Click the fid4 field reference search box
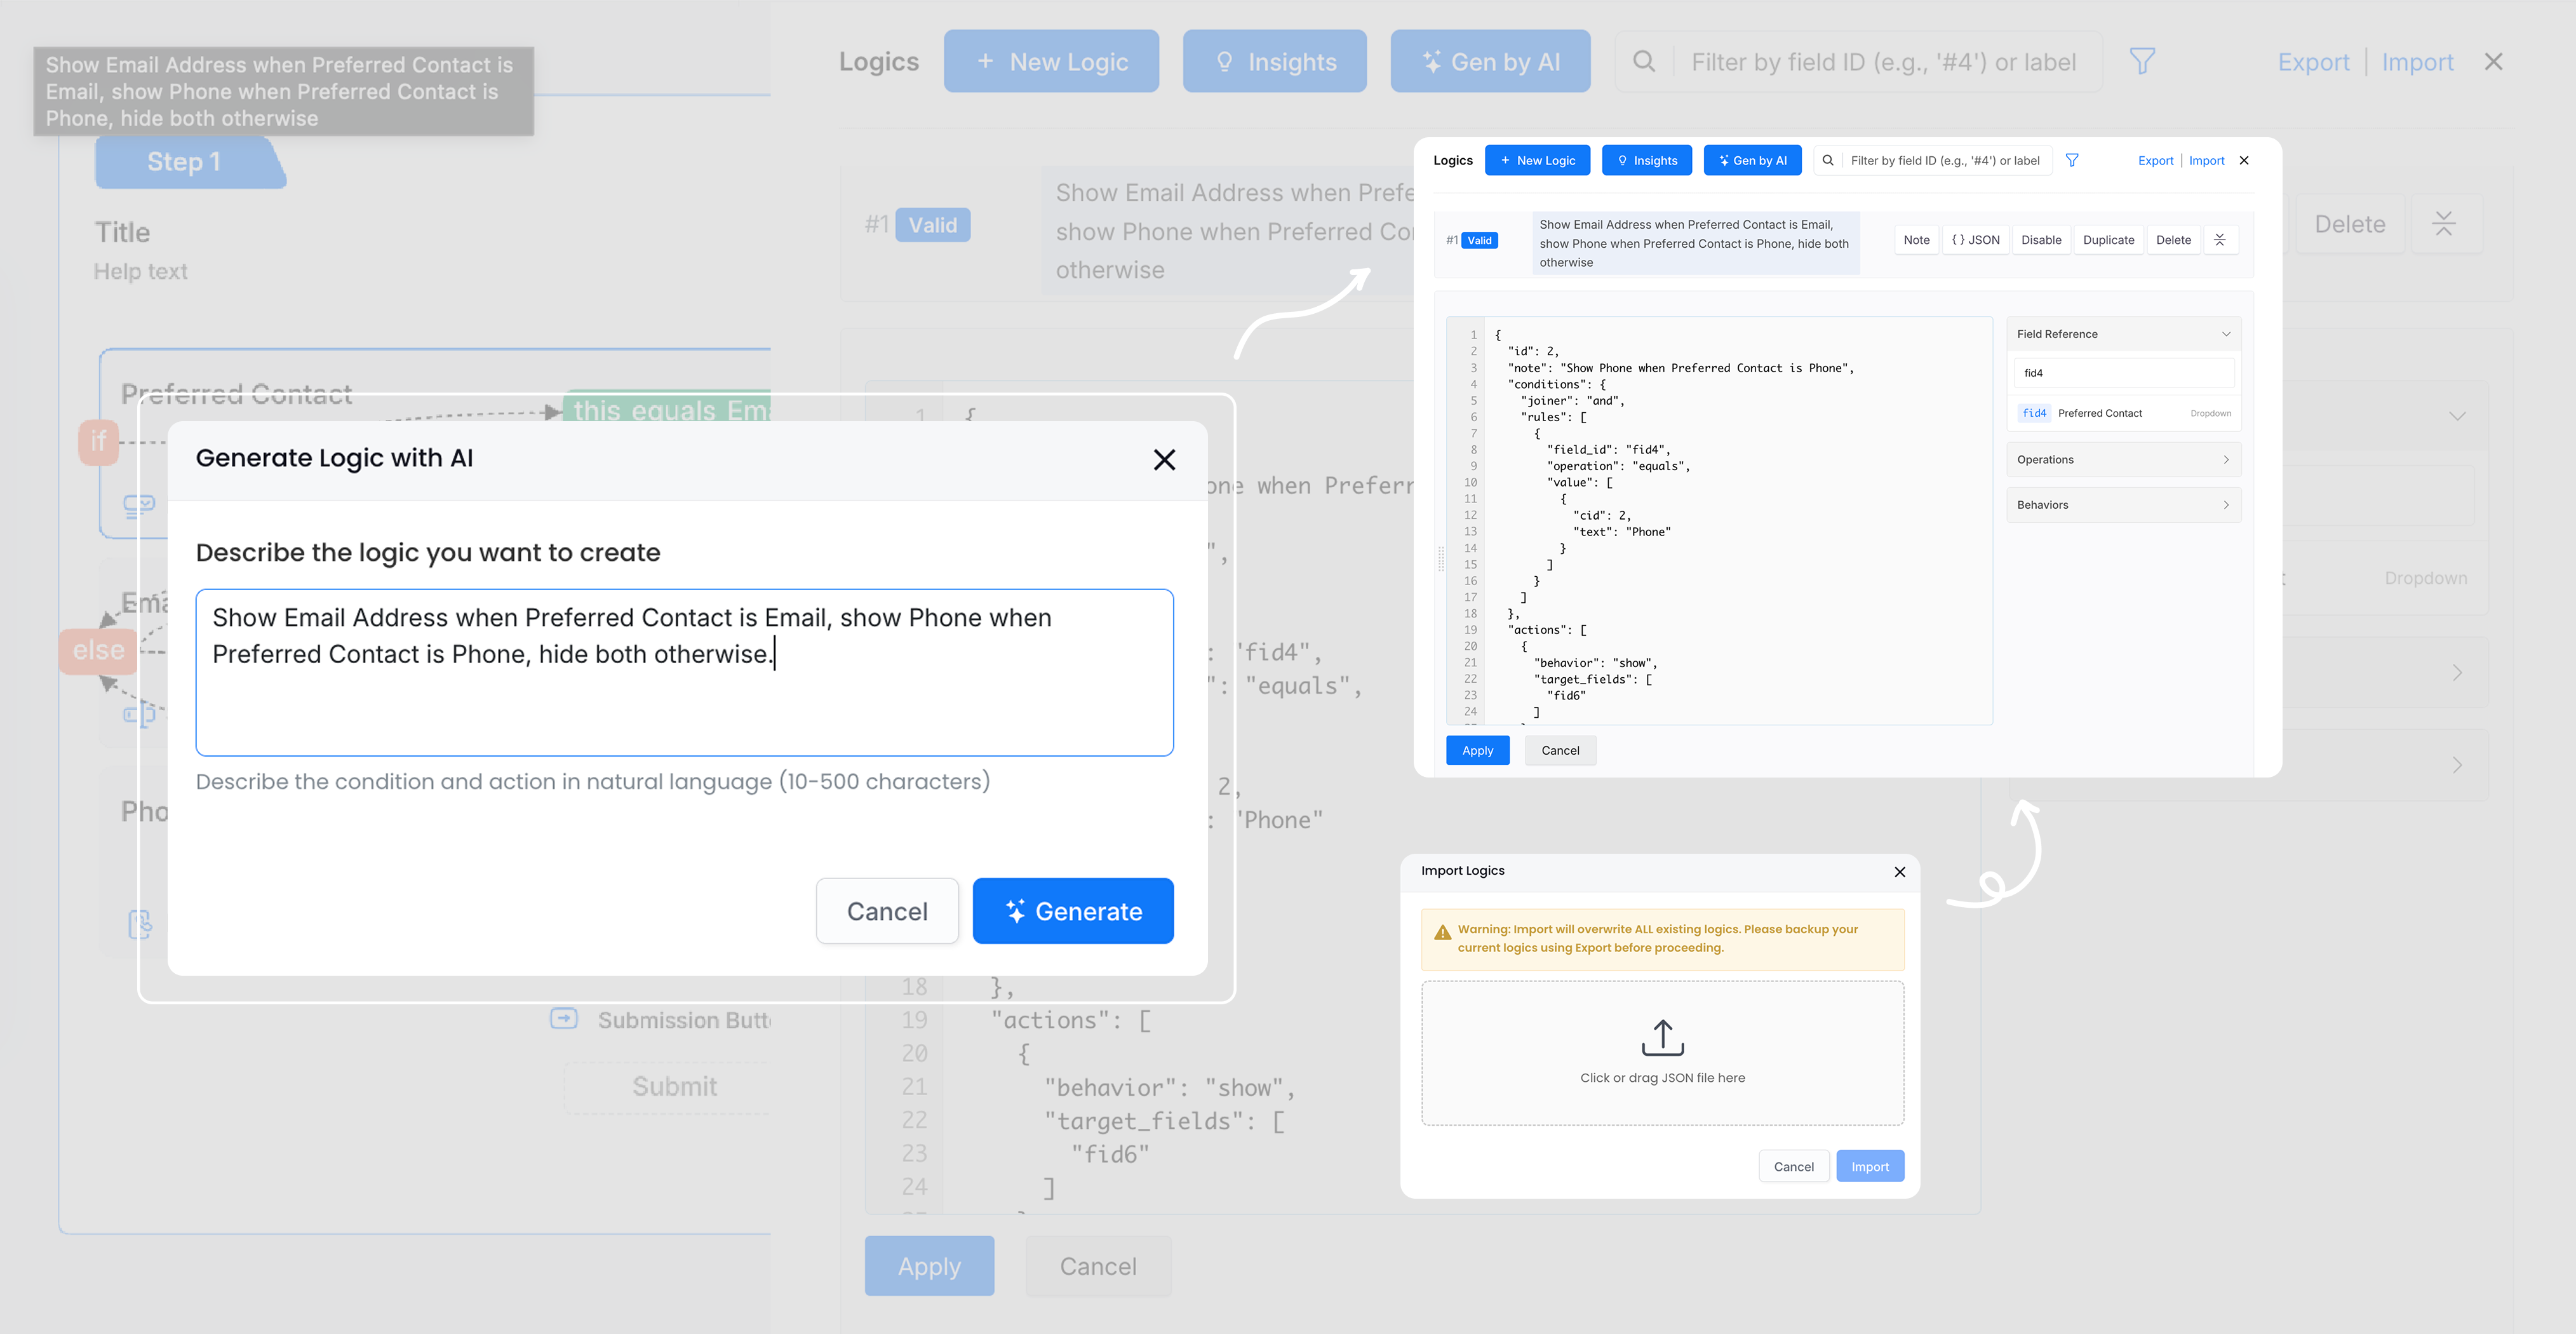 (x=2123, y=373)
